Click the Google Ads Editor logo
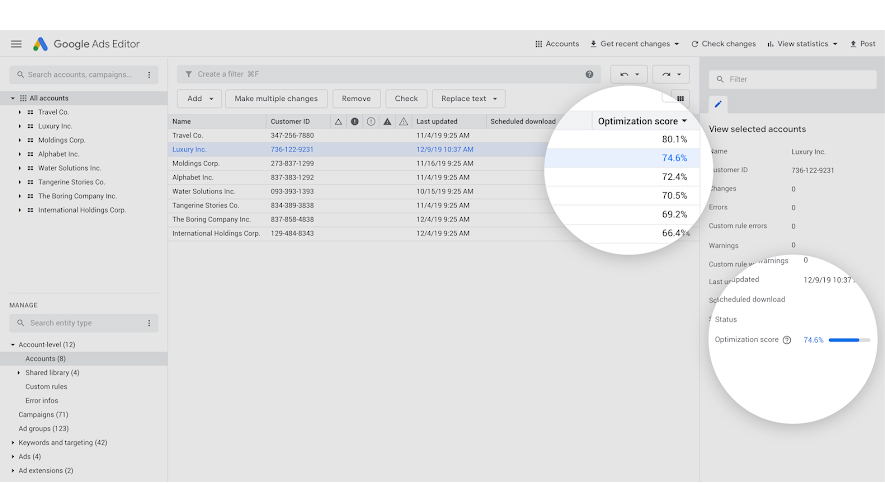Image resolution: width=885 pixels, height=483 pixels. click(40, 44)
